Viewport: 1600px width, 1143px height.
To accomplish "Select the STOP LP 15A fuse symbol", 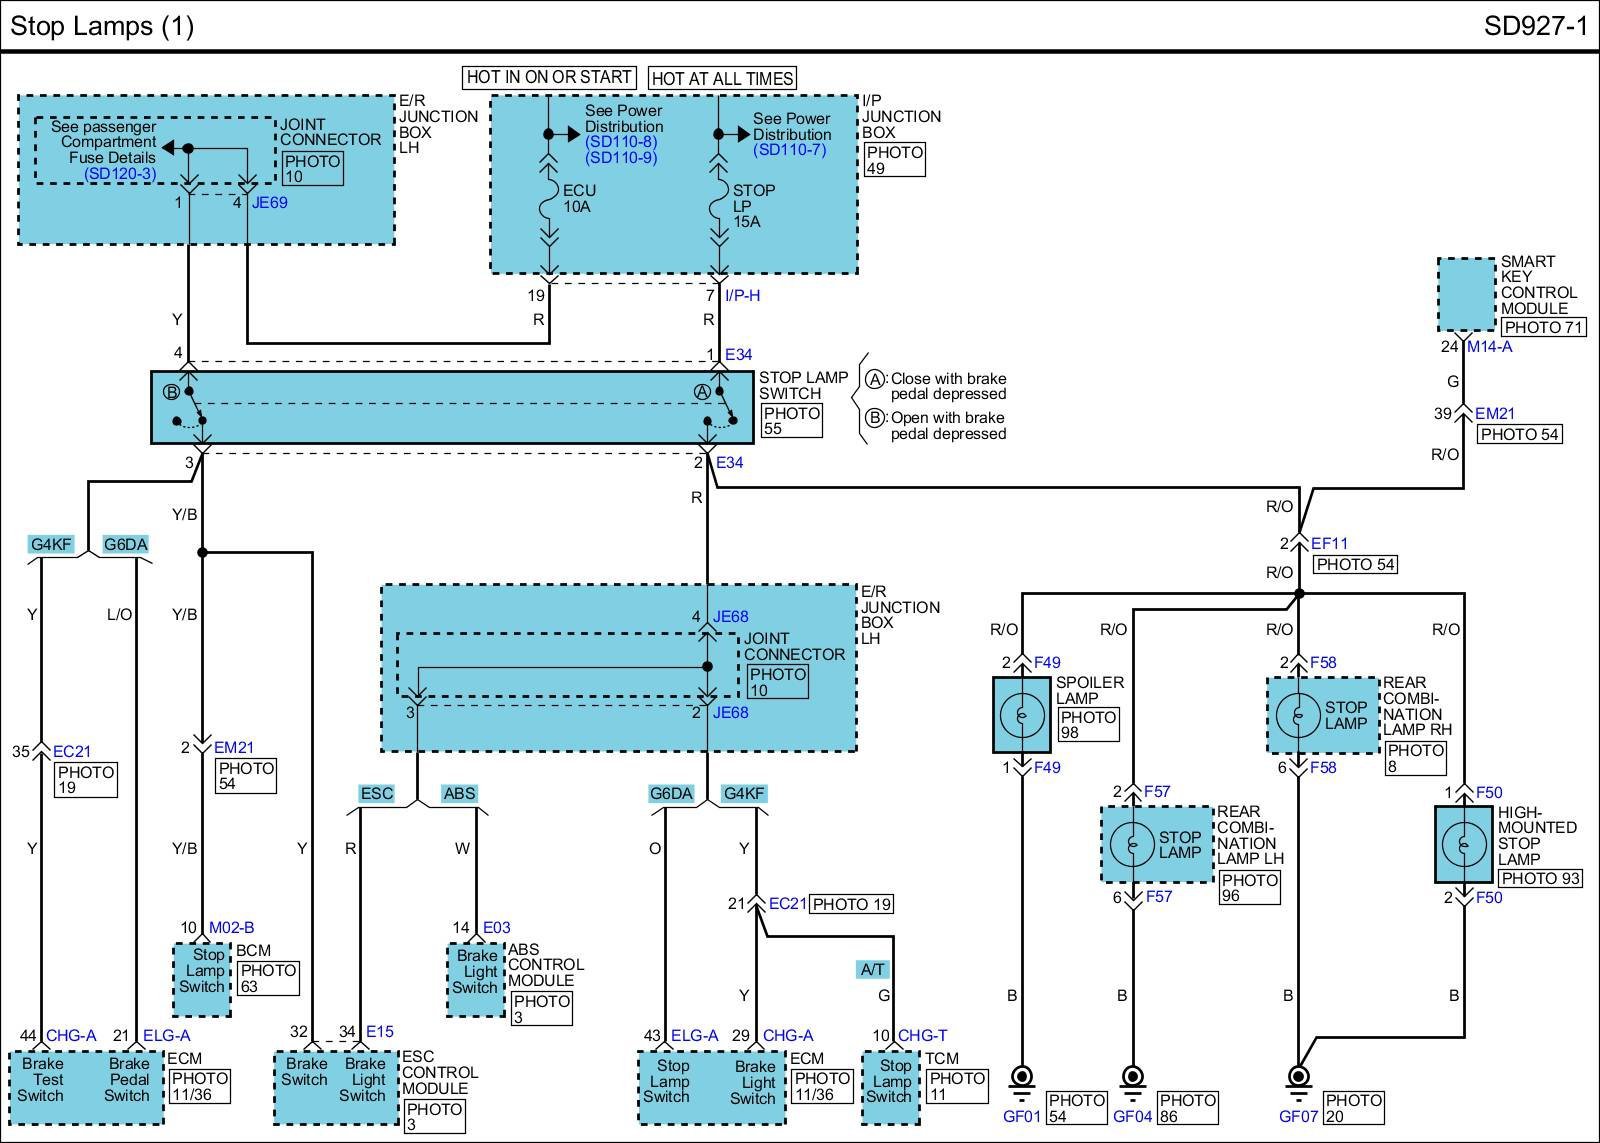I will click(x=719, y=205).
